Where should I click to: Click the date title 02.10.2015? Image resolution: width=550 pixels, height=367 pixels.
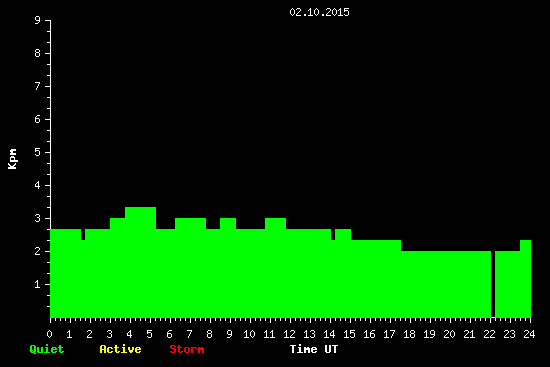coord(319,12)
